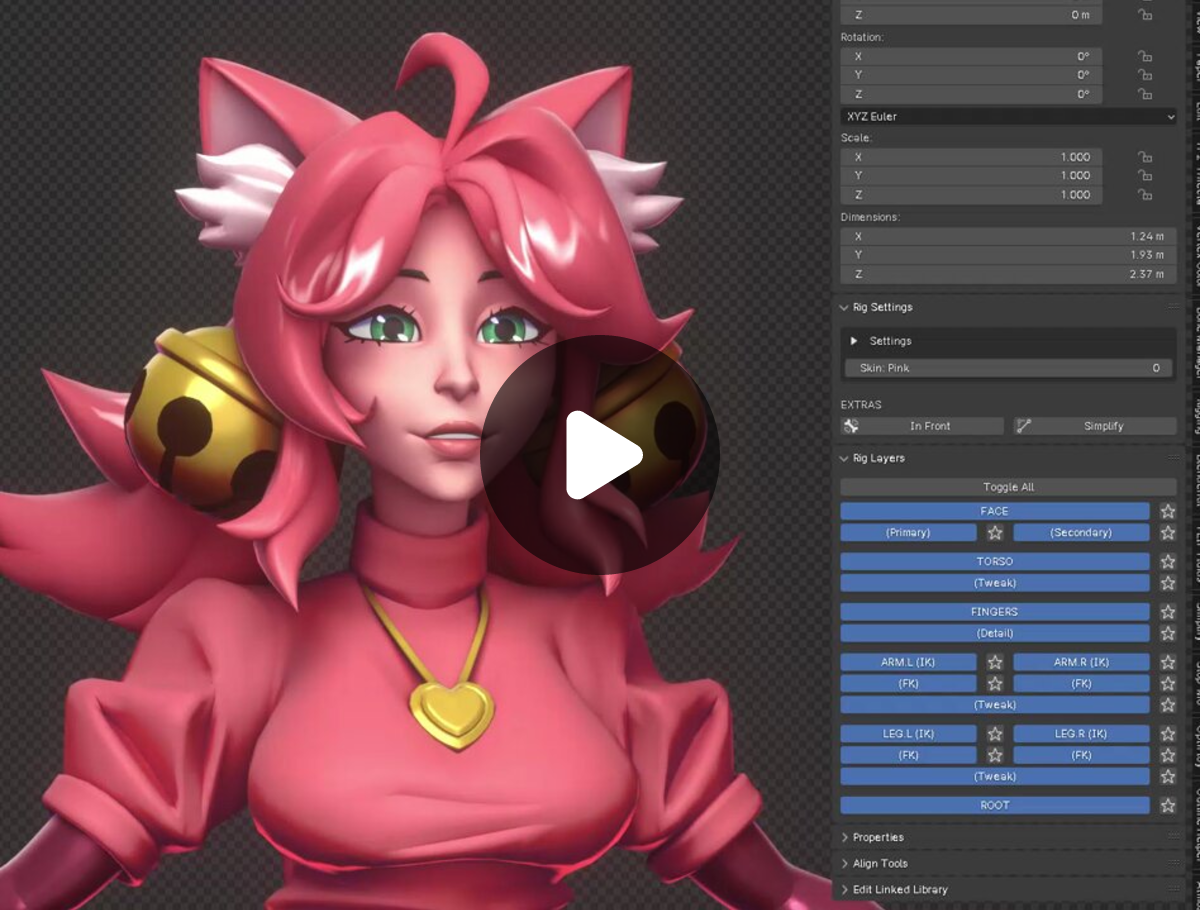Expand the Properties panel

click(845, 838)
